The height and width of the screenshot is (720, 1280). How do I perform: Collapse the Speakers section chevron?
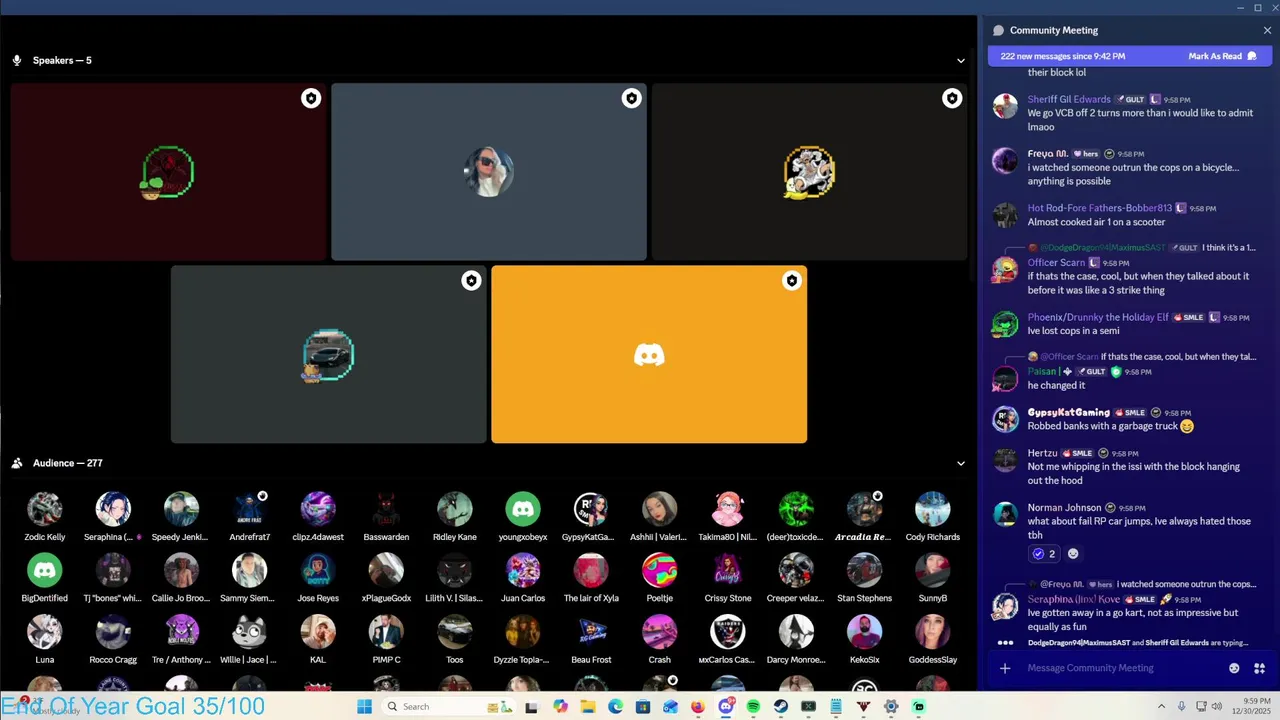(x=961, y=60)
